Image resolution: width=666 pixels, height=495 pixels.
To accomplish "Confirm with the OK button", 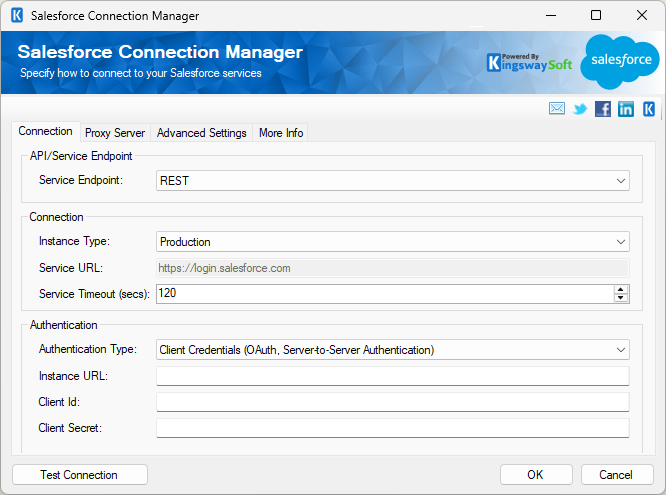I will (536, 475).
